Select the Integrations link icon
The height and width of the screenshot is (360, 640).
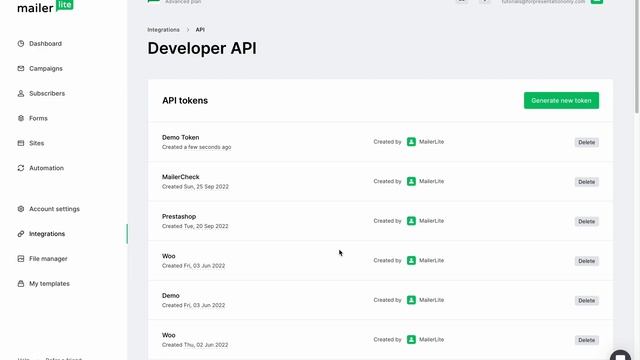coord(21,234)
